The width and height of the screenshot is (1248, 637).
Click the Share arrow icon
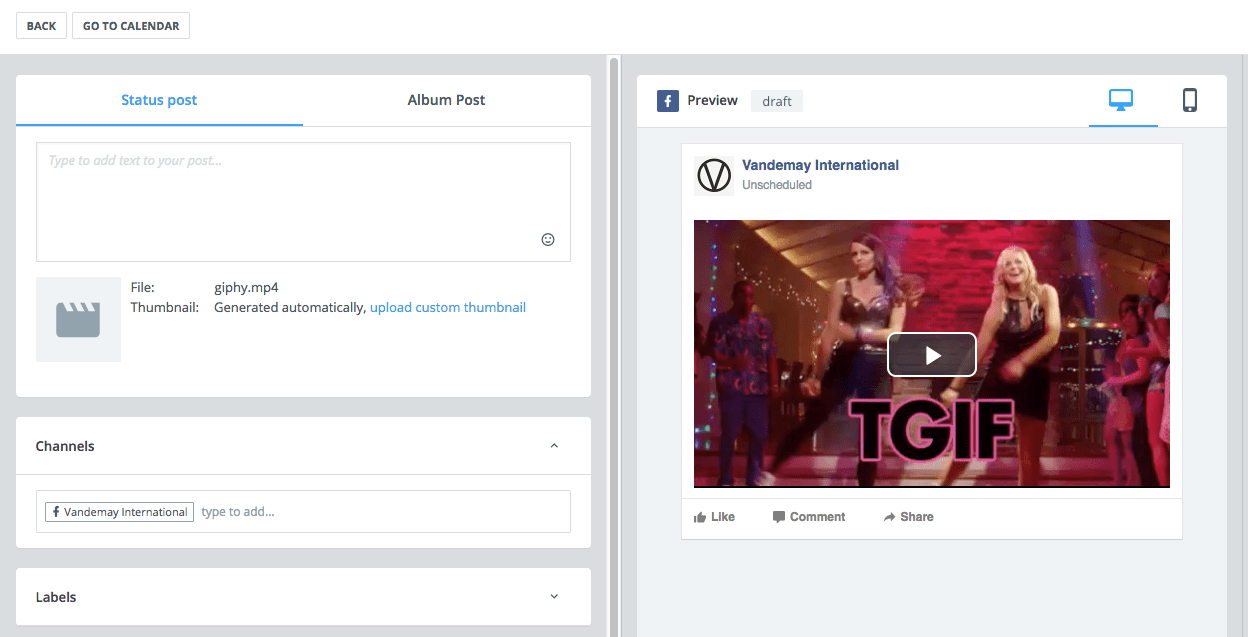[x=889, y=517]
